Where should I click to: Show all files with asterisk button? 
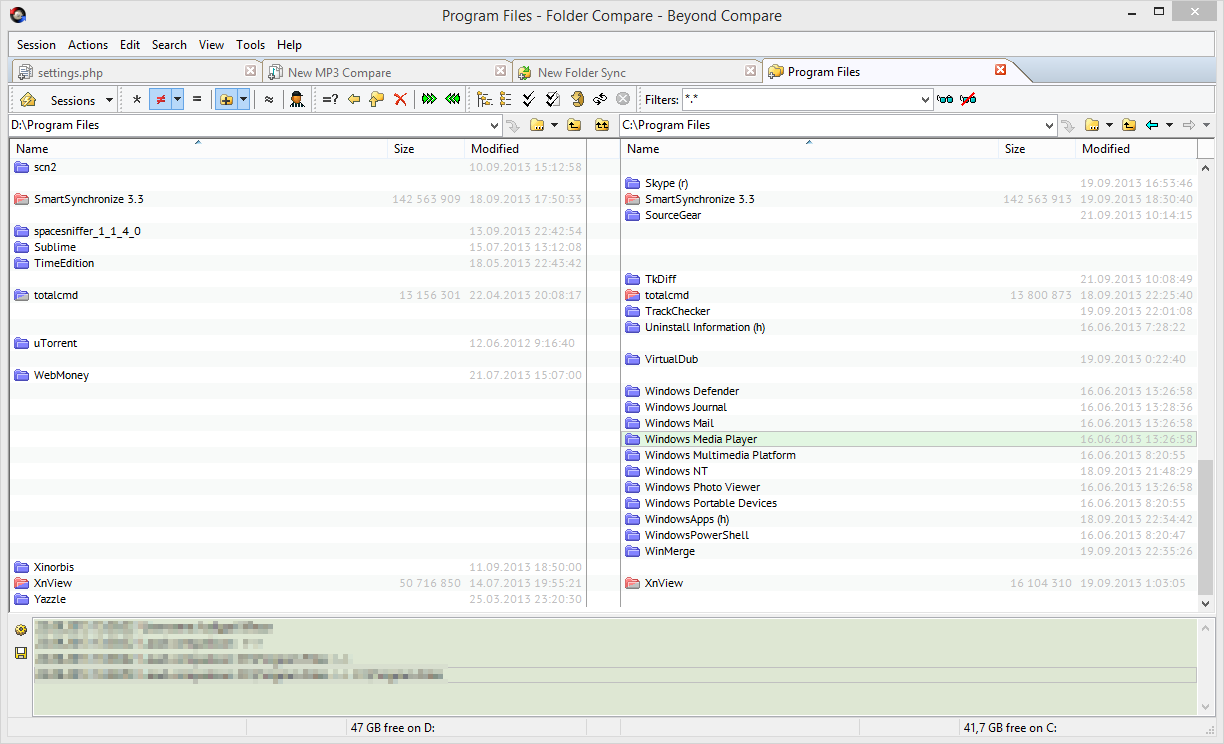click(x=137, y=100)
